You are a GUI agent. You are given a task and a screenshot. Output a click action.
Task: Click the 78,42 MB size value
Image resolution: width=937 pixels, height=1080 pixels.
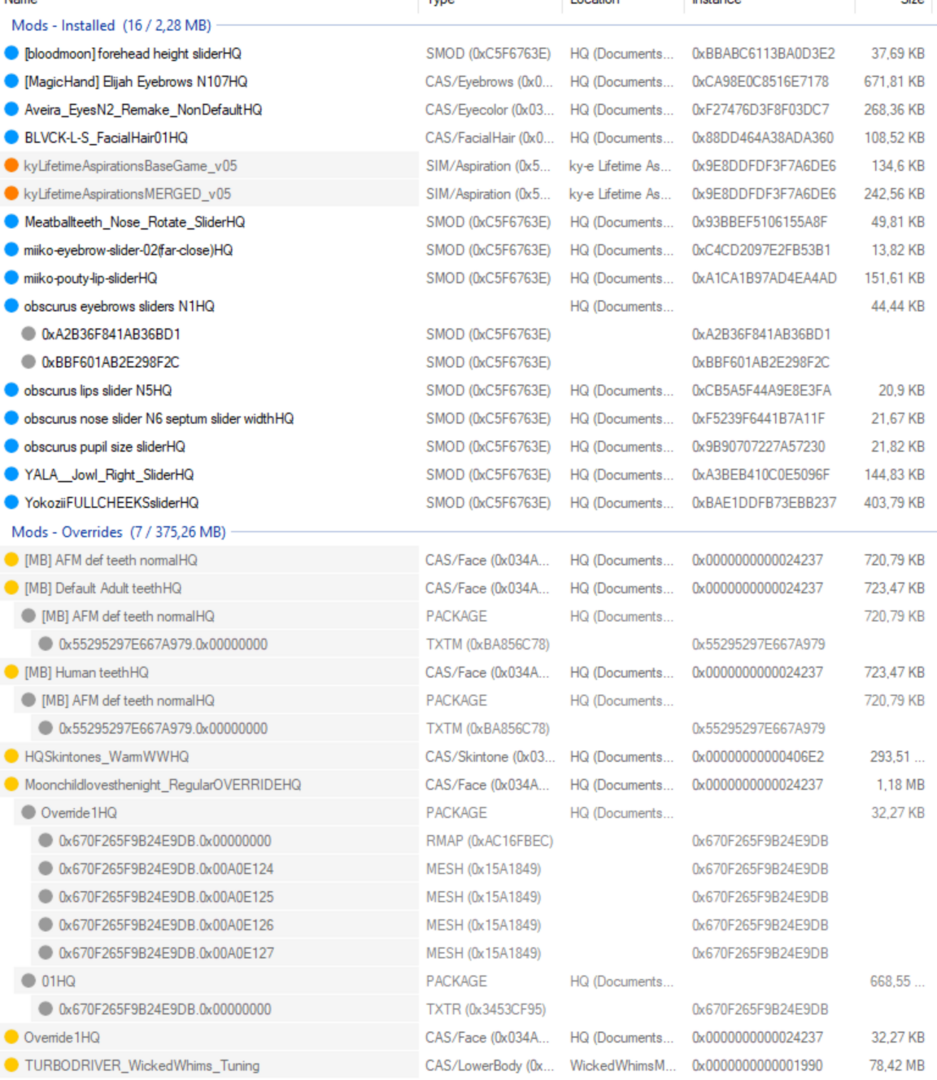click(x=896, y=1066)
